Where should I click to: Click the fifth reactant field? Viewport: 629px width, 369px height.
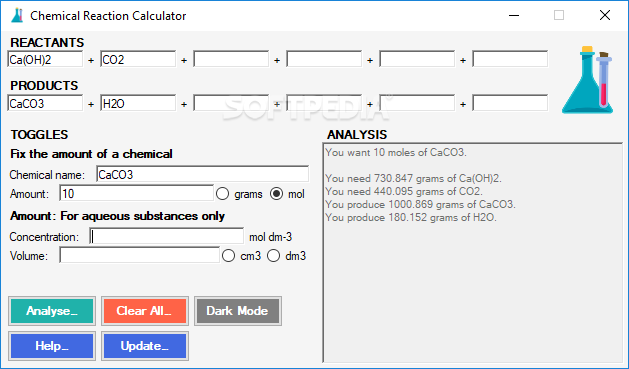[417, 59]
